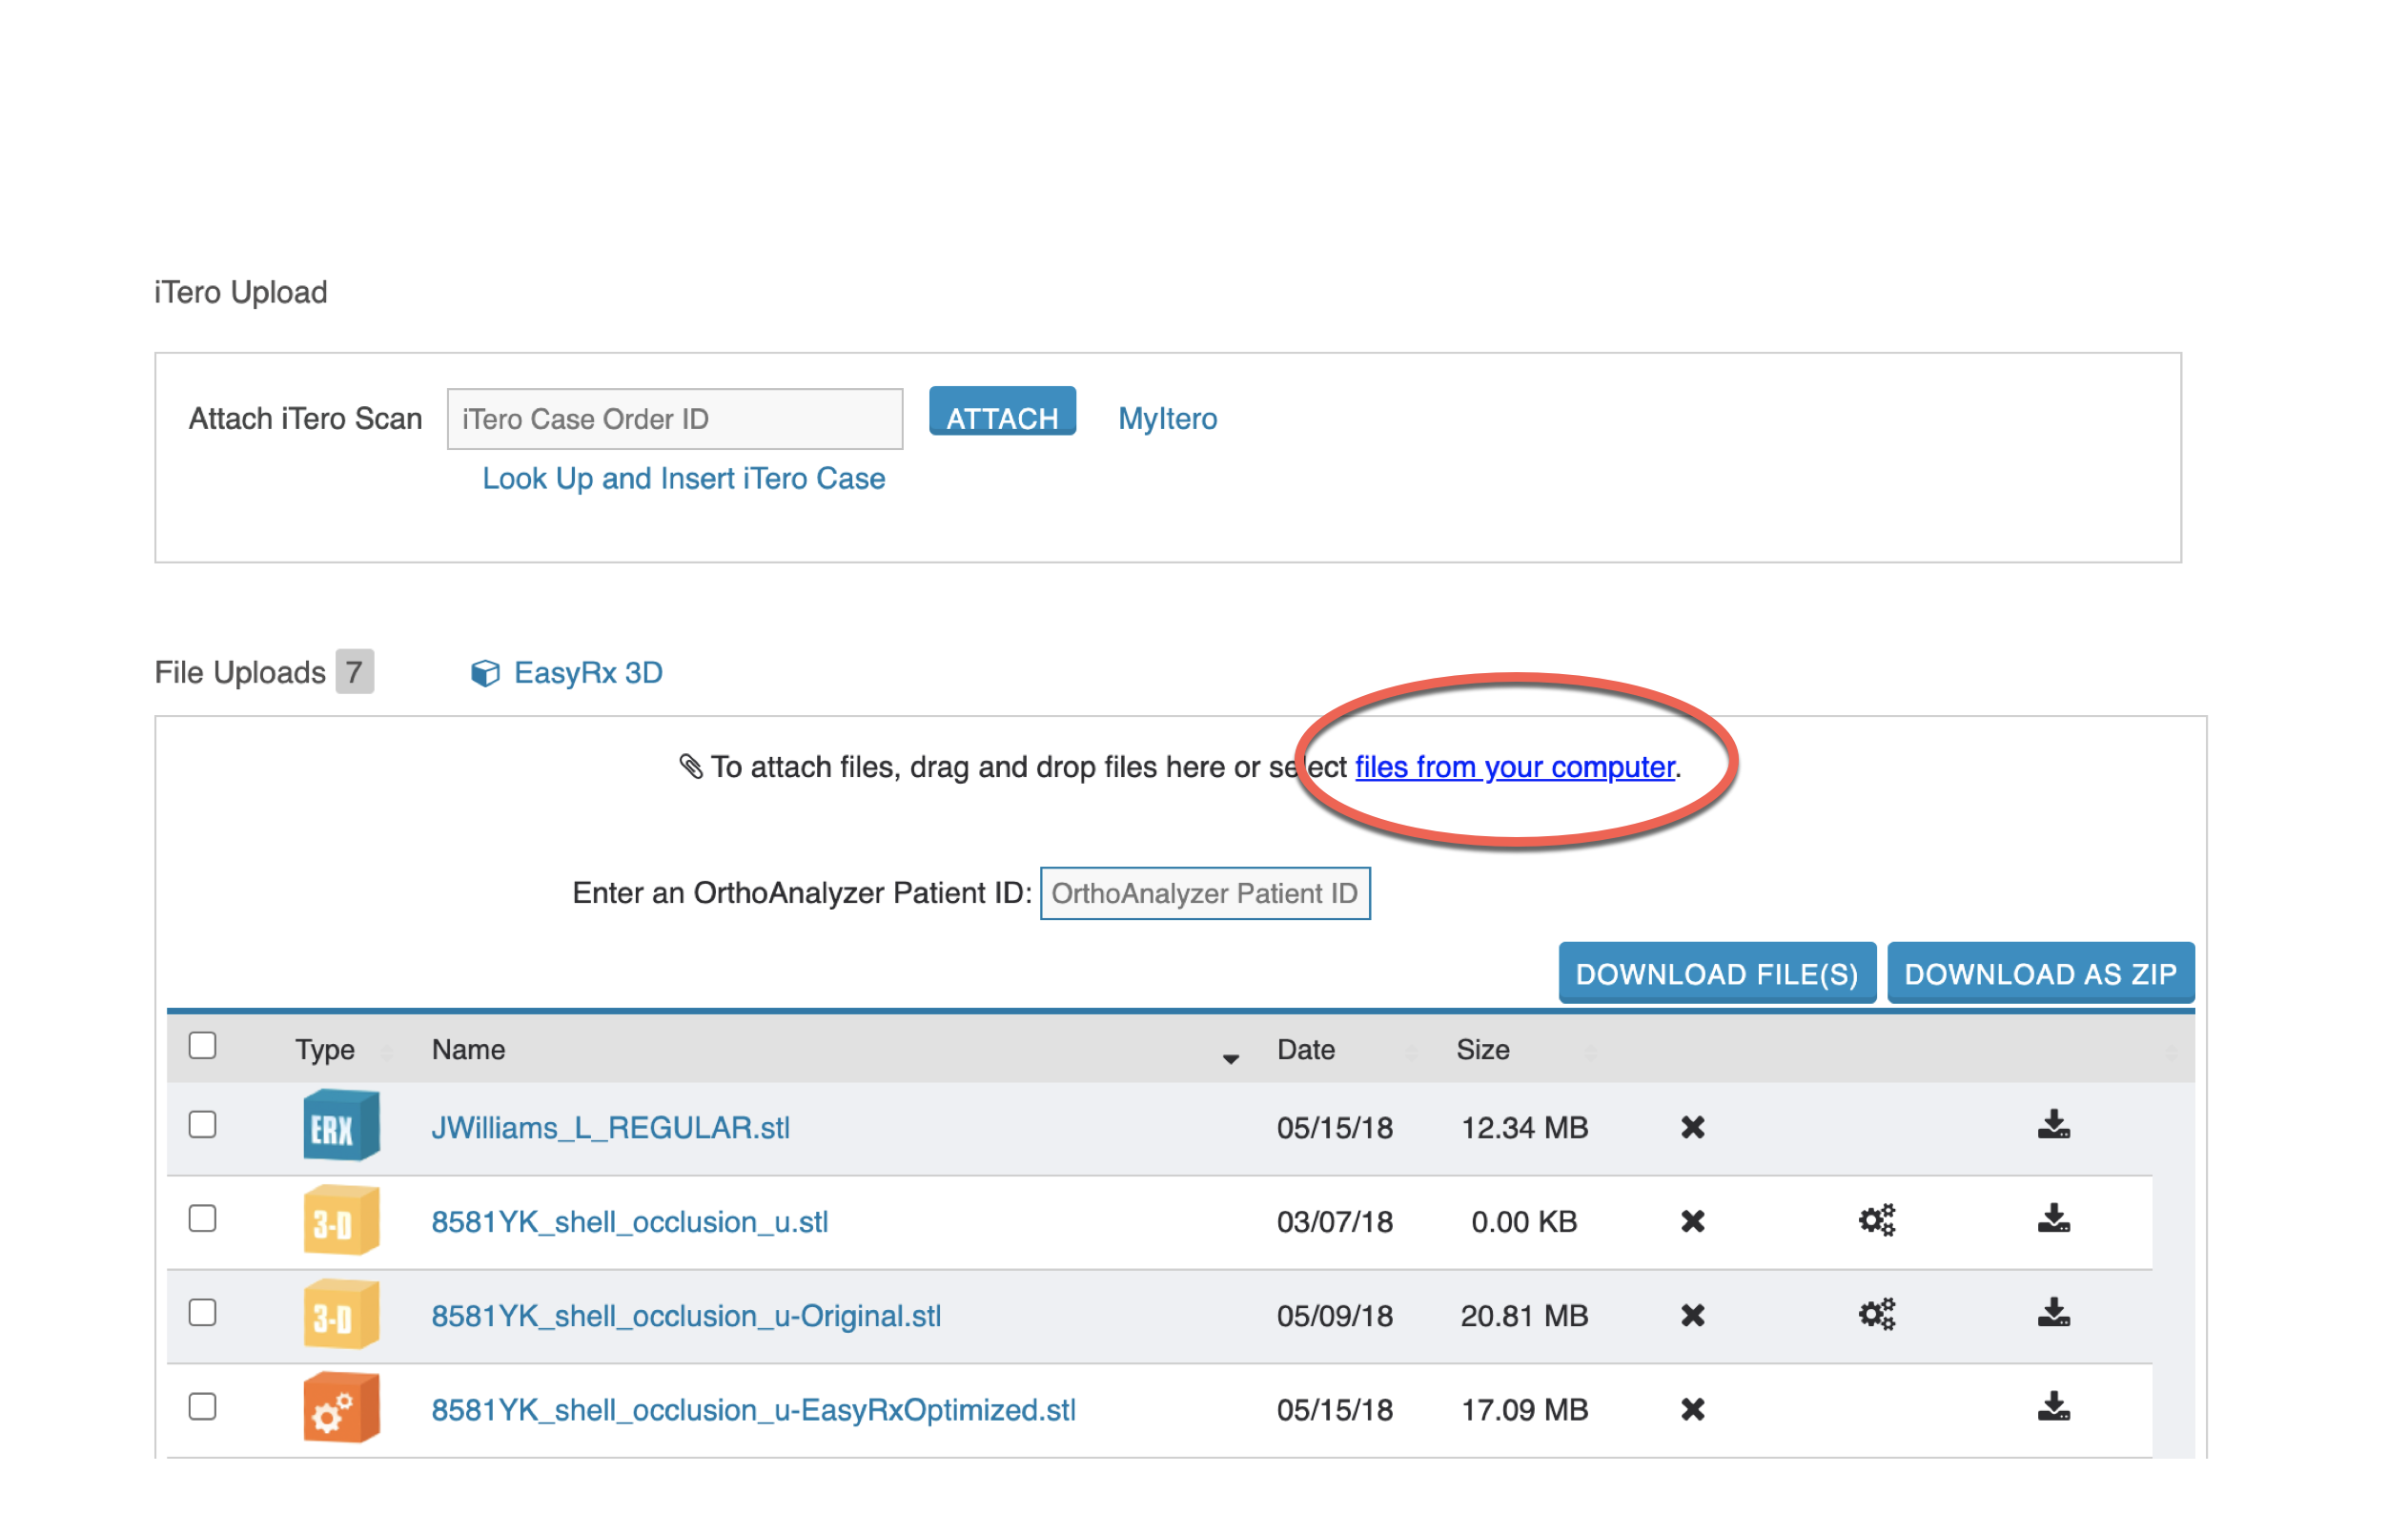Toggle the select-all checkbox in table header
Screen dimensions: 2408x1514
pos(203,1046)
